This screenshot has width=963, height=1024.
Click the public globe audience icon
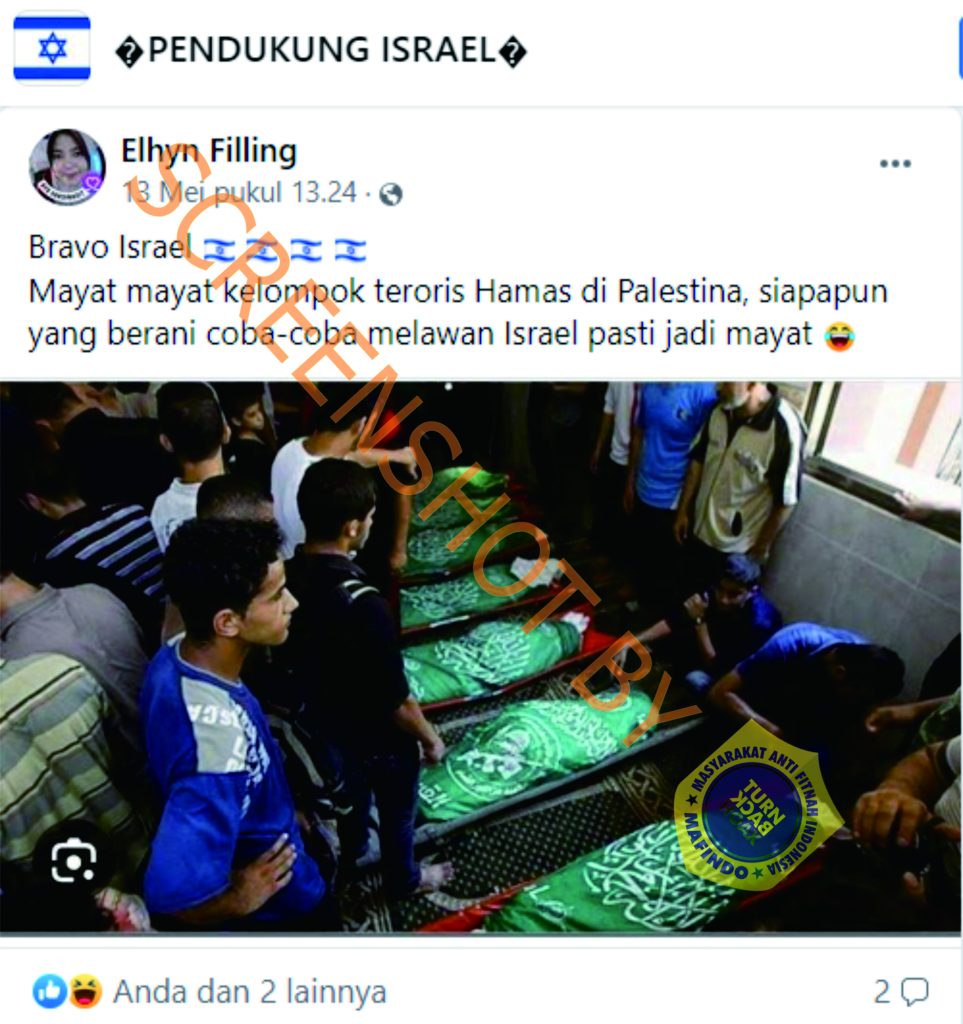click(390, 194)
